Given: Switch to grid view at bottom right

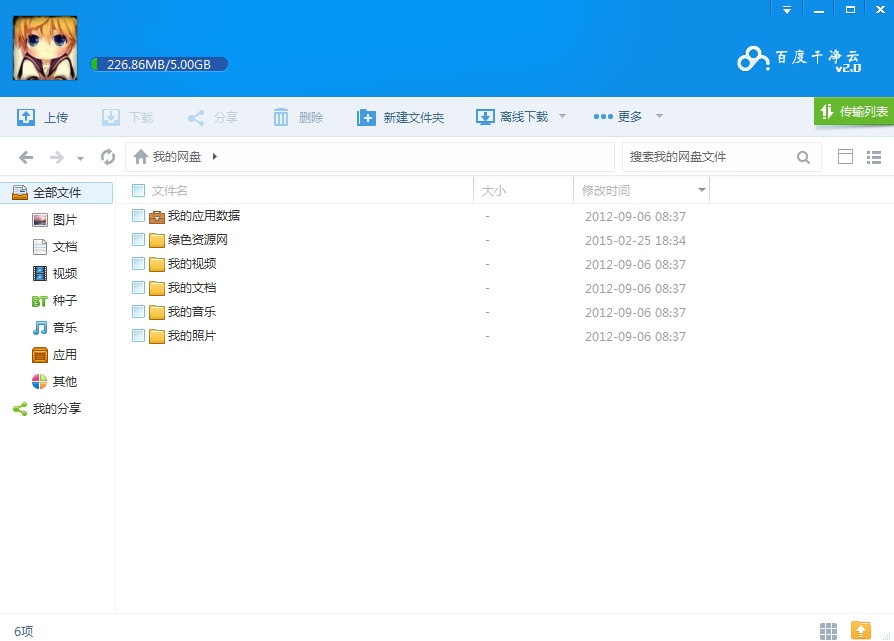Looking at the screenshot, I should (x=828, y=631).
